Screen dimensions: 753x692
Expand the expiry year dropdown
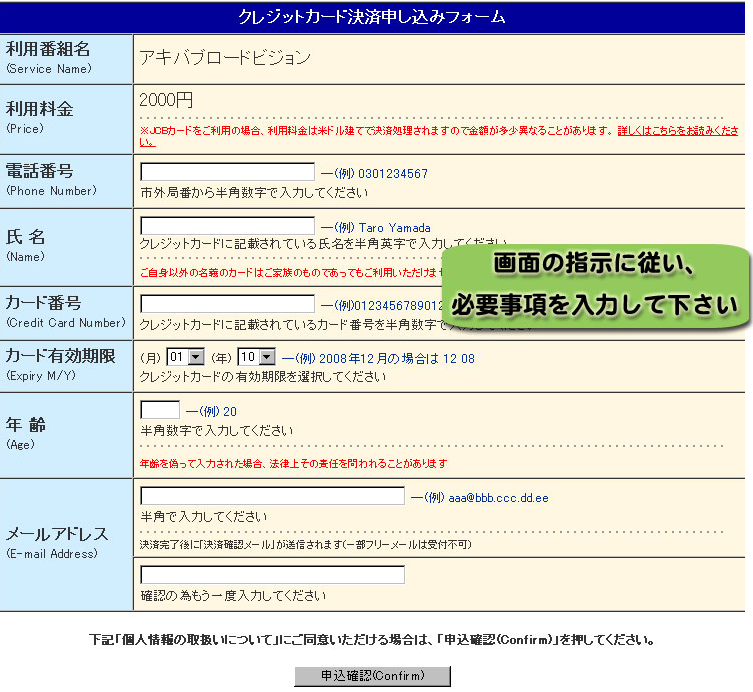(256, 357)
